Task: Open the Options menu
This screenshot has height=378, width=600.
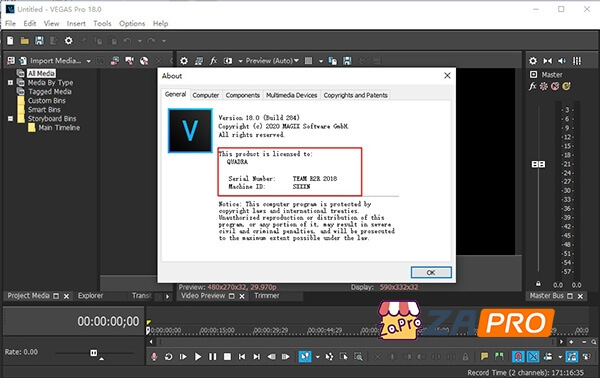Action: coord(132,23)
